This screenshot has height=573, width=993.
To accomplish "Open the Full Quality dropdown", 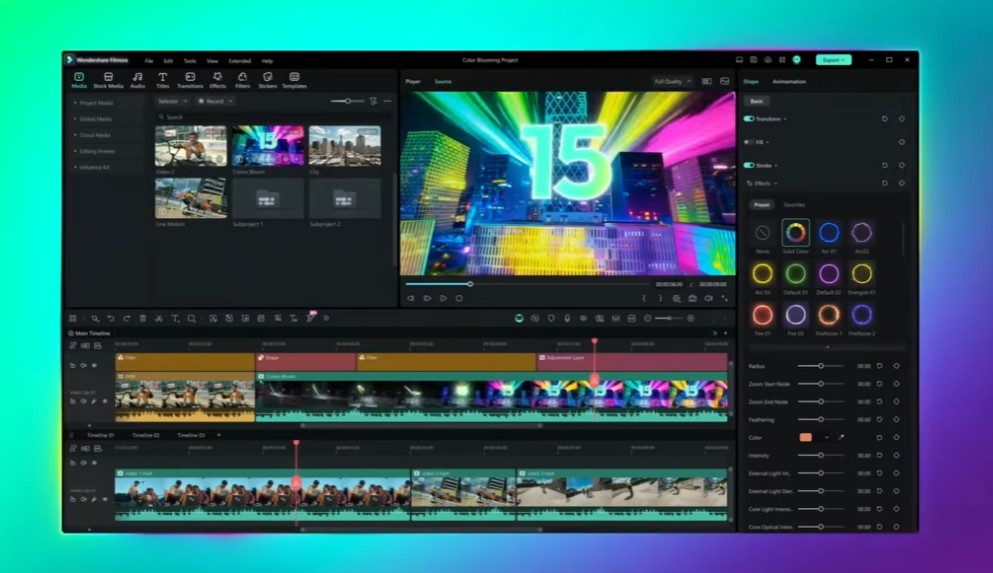I will (x=672, y=81).
